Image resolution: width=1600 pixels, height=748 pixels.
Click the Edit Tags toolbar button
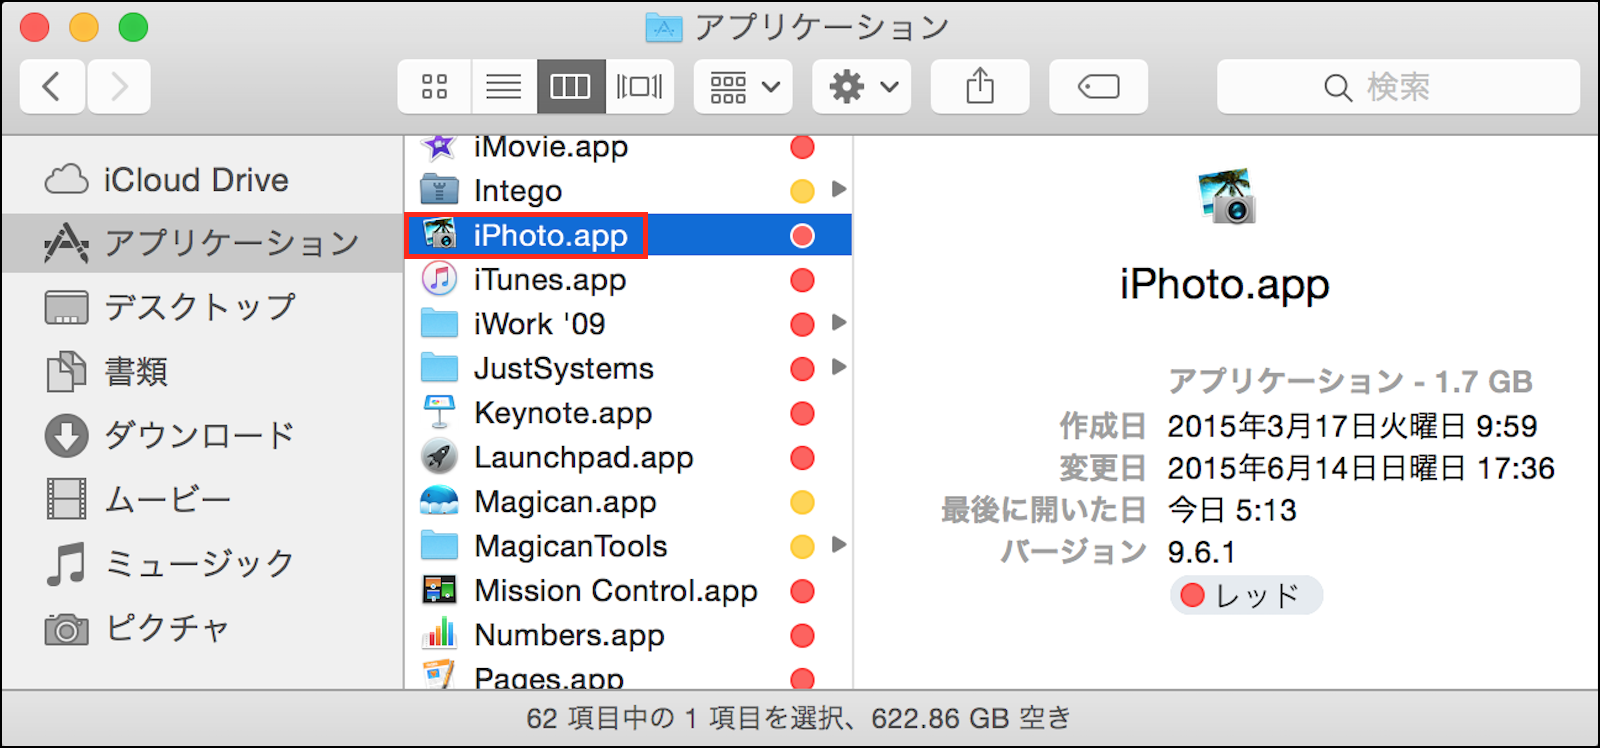(1098, 87)
